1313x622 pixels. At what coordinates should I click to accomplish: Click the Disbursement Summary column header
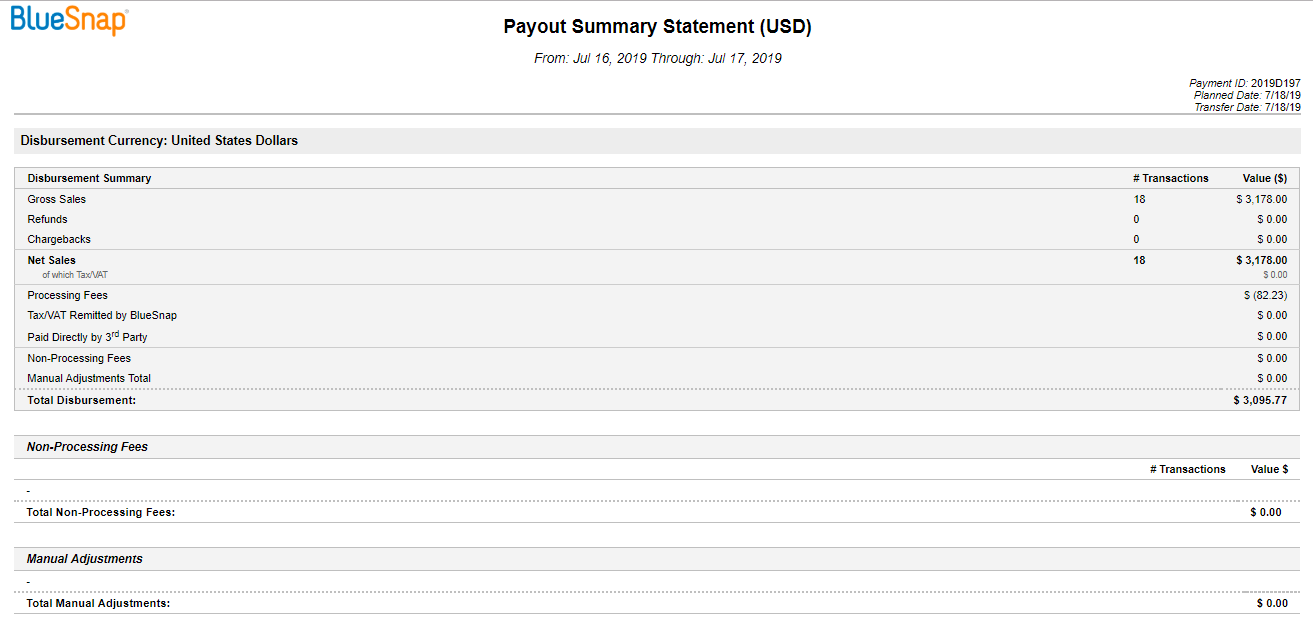(89, 178)
